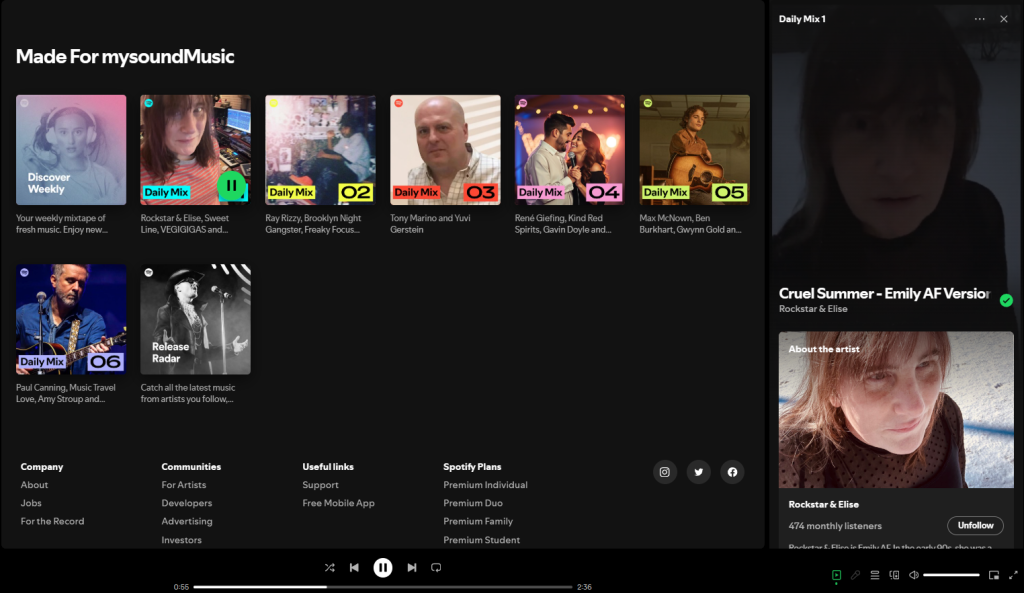Screen dimensions: 1024x593
Task: Open the Instagram social icon
Action: pyautogui.click(x=665, y=472)
